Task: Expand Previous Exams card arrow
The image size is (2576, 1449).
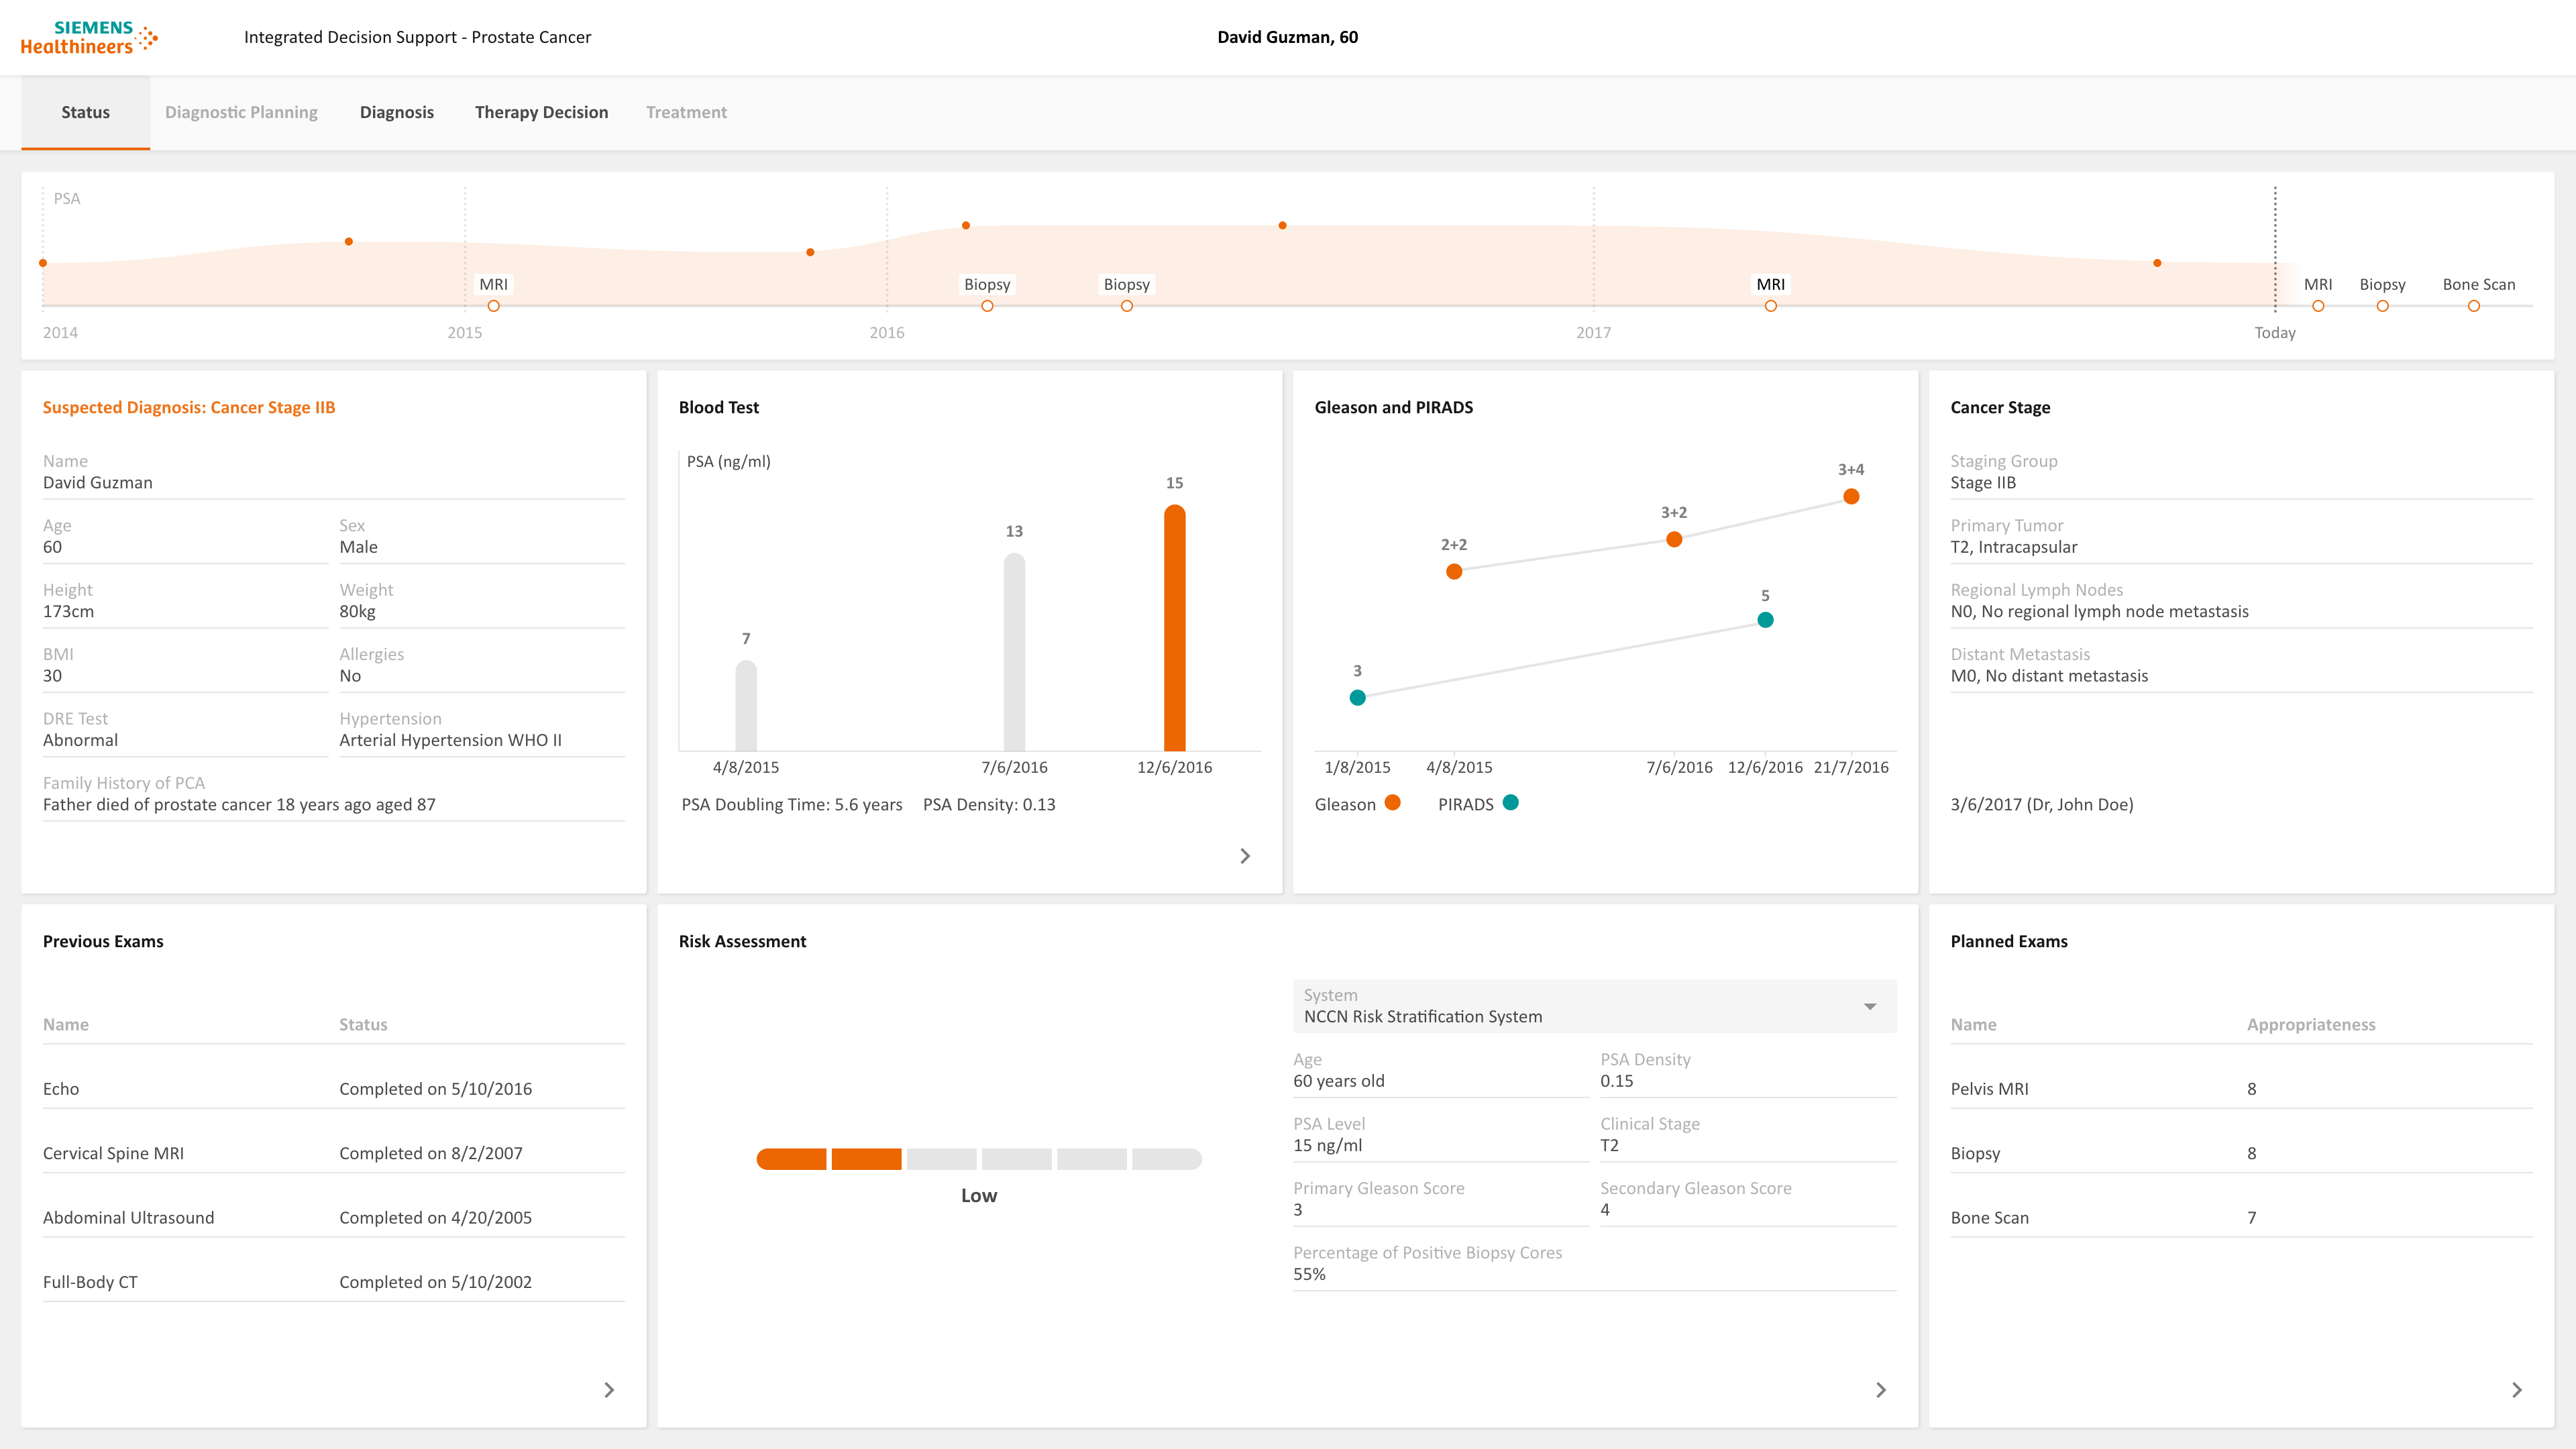Action: [x=609, y=1390]
